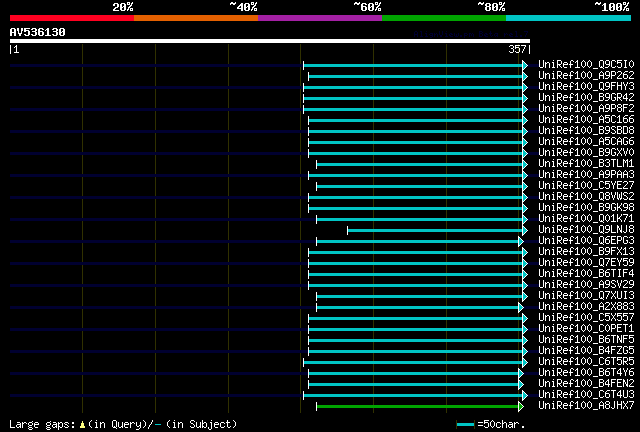Select the UniRef100_A9PAA3 subject name
Image resolution: width=640 pixels, height=432 pixels.
(586, 174)
